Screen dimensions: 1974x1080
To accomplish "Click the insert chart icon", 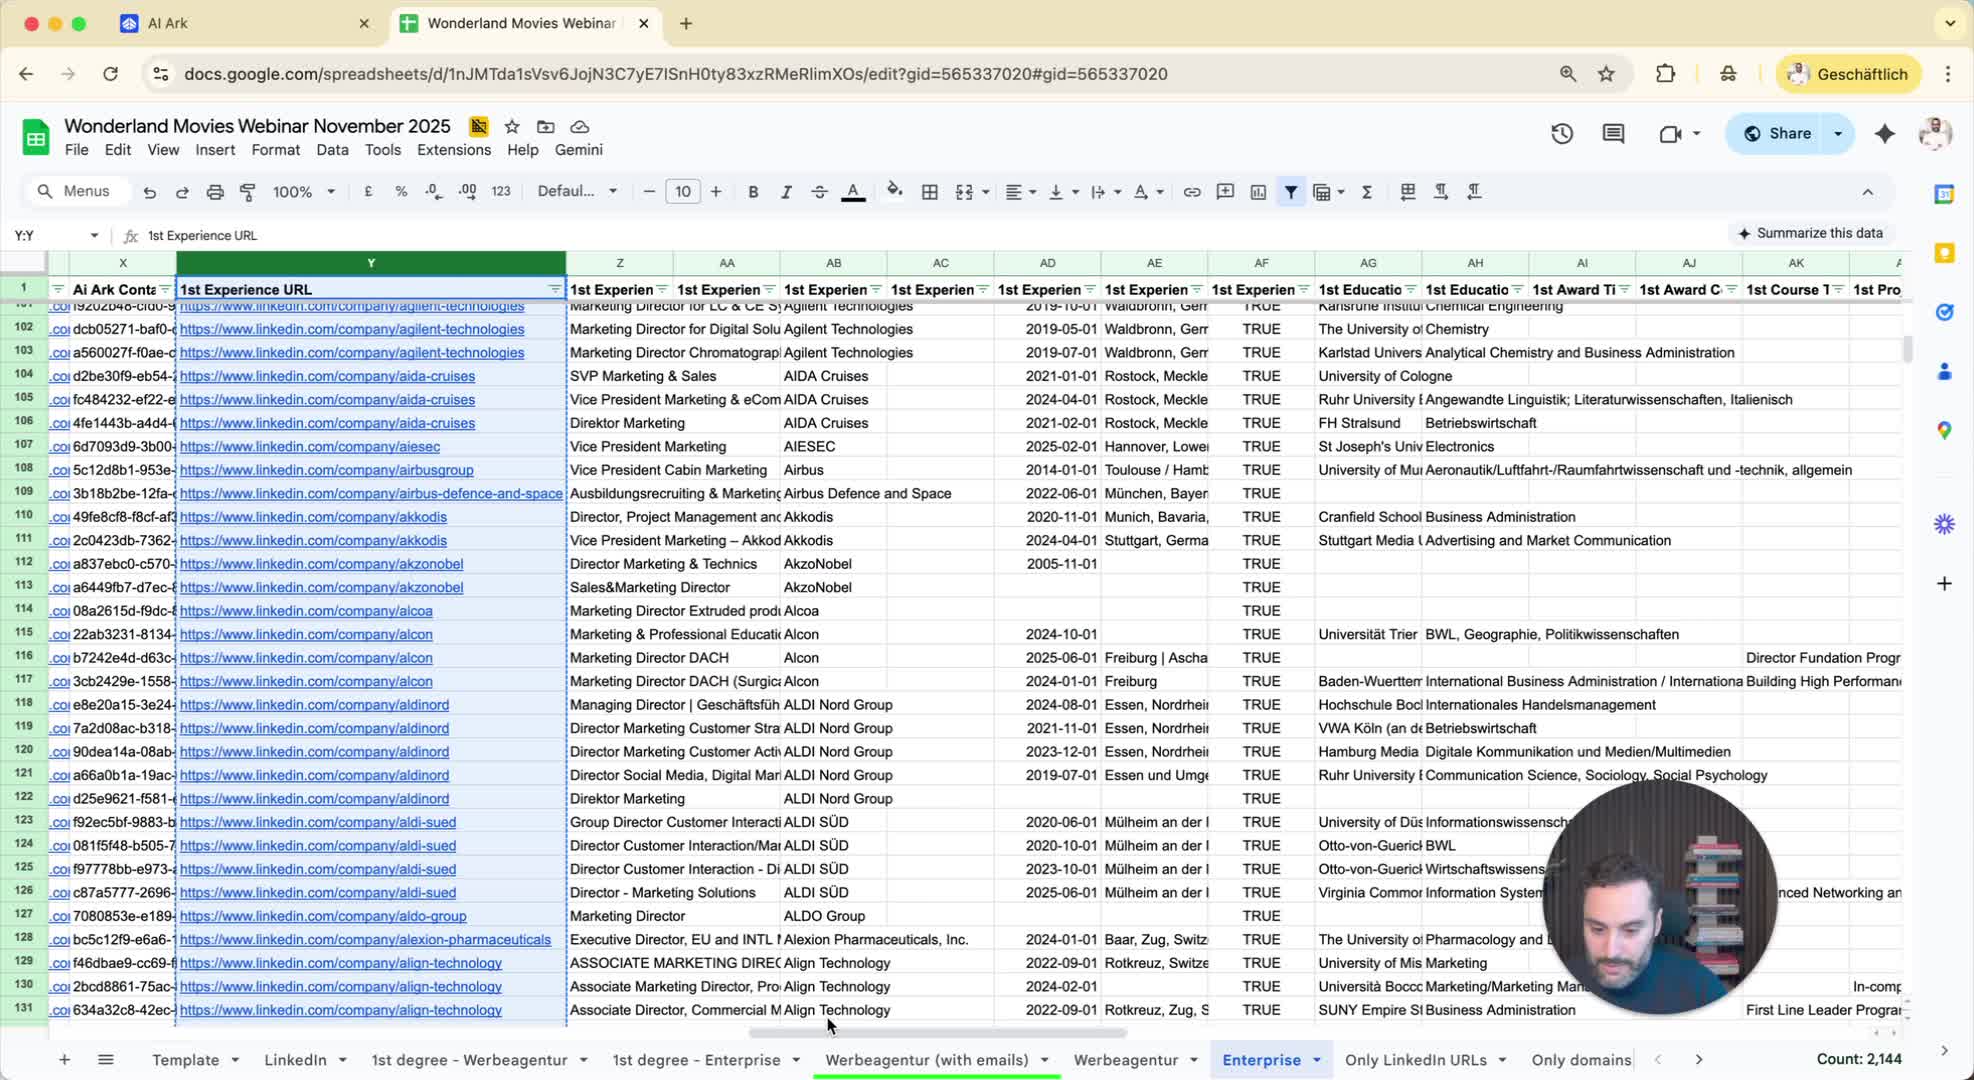I will (1258, 192).
